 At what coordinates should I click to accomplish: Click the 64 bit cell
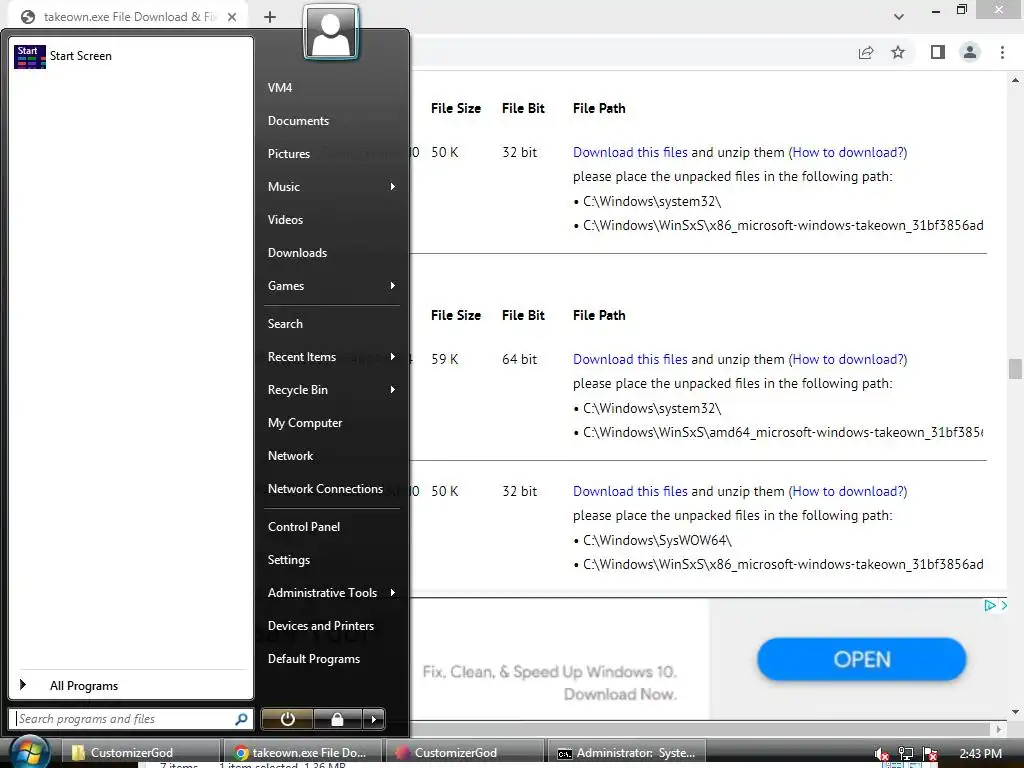(520, 359)
